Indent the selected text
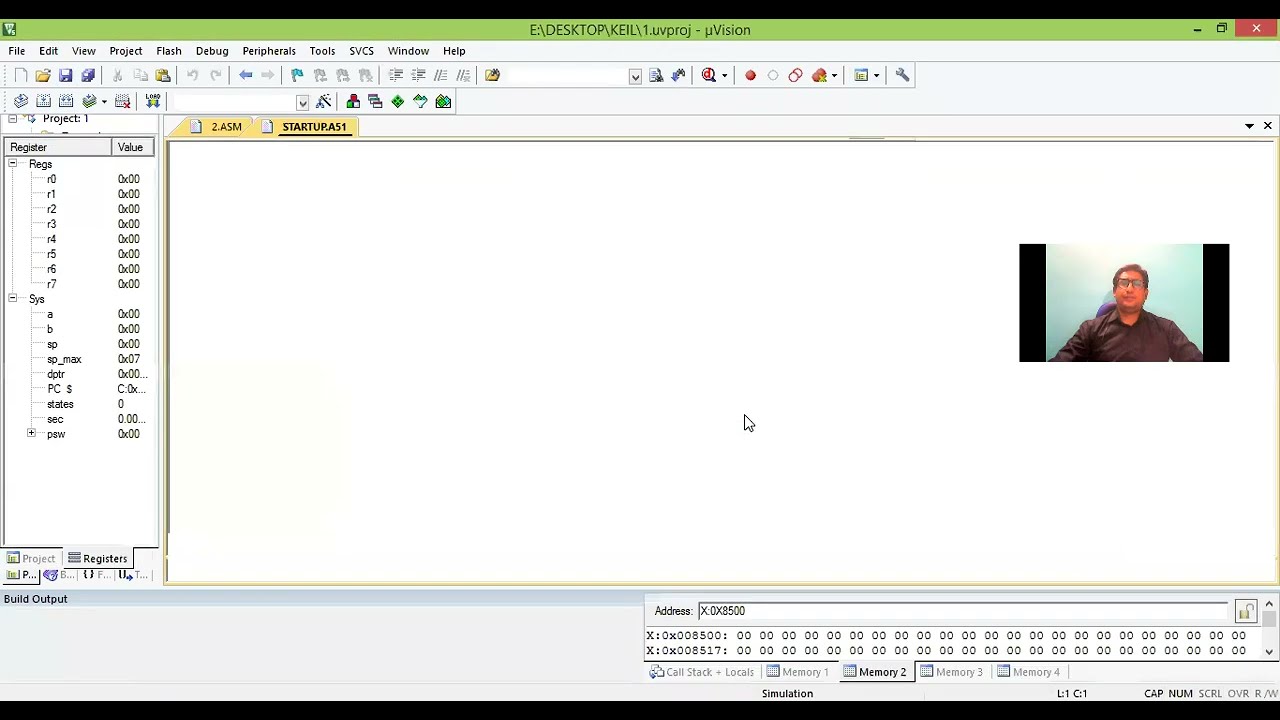Viewport: 1280px width, 720px height. click(x=396, y=75)
